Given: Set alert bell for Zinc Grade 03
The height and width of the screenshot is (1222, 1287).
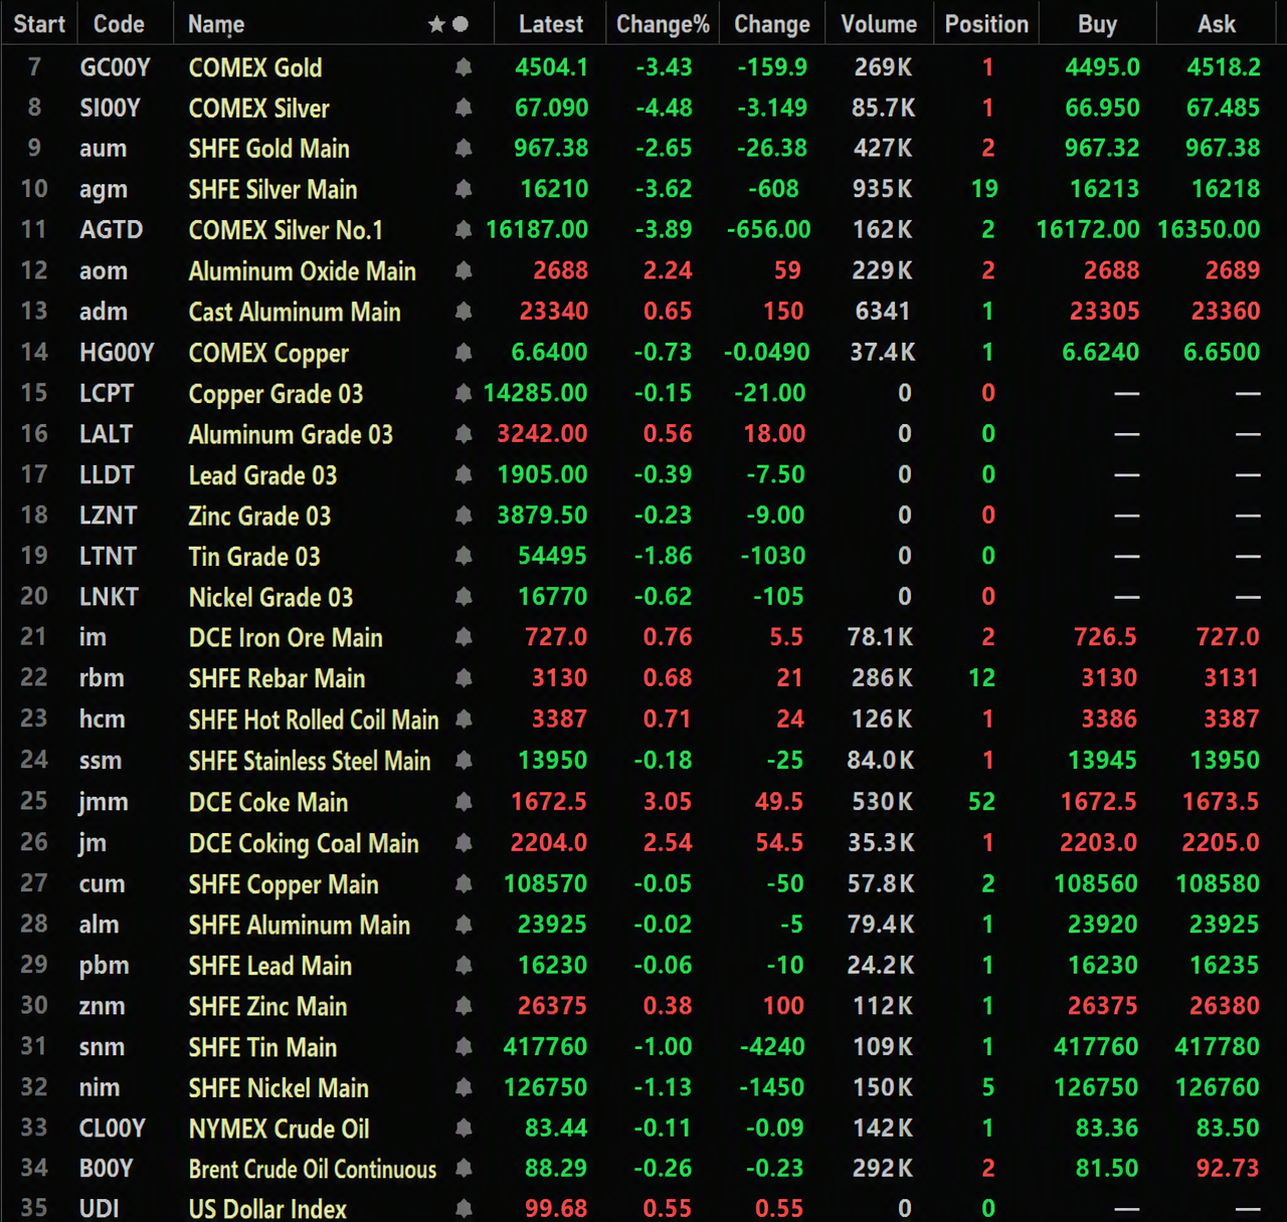Looking at the screenshot, I should 463,516.
